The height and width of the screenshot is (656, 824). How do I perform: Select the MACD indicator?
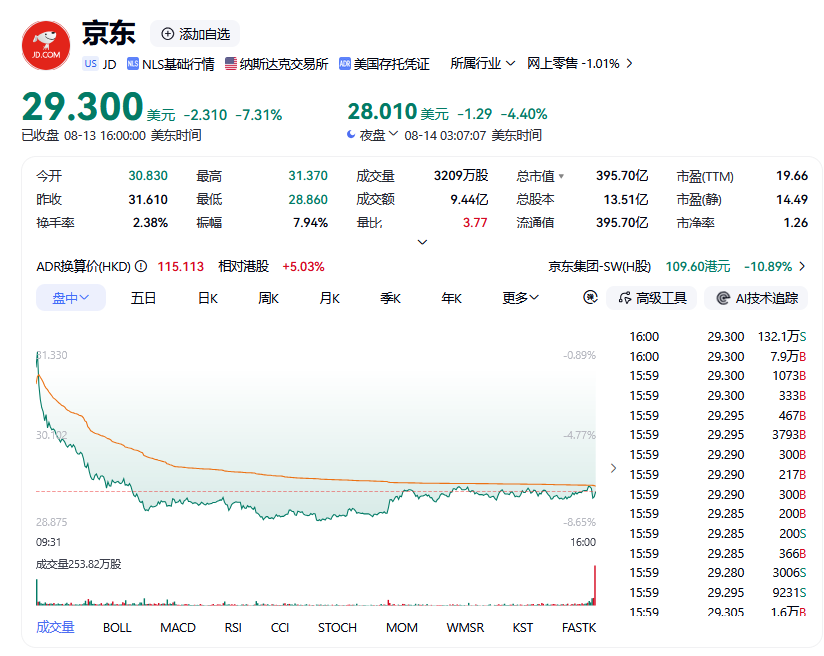click(178, 628)
